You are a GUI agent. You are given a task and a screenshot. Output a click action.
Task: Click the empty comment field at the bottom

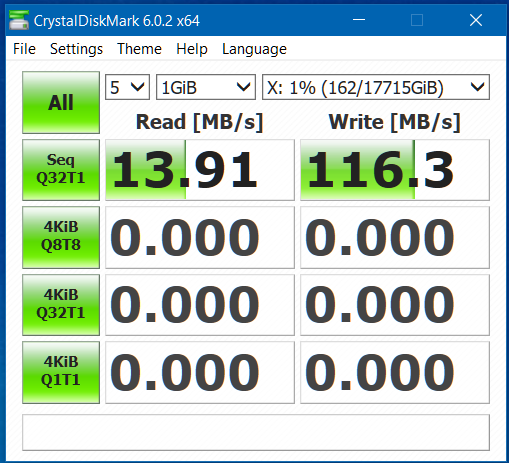pos(256,432)
